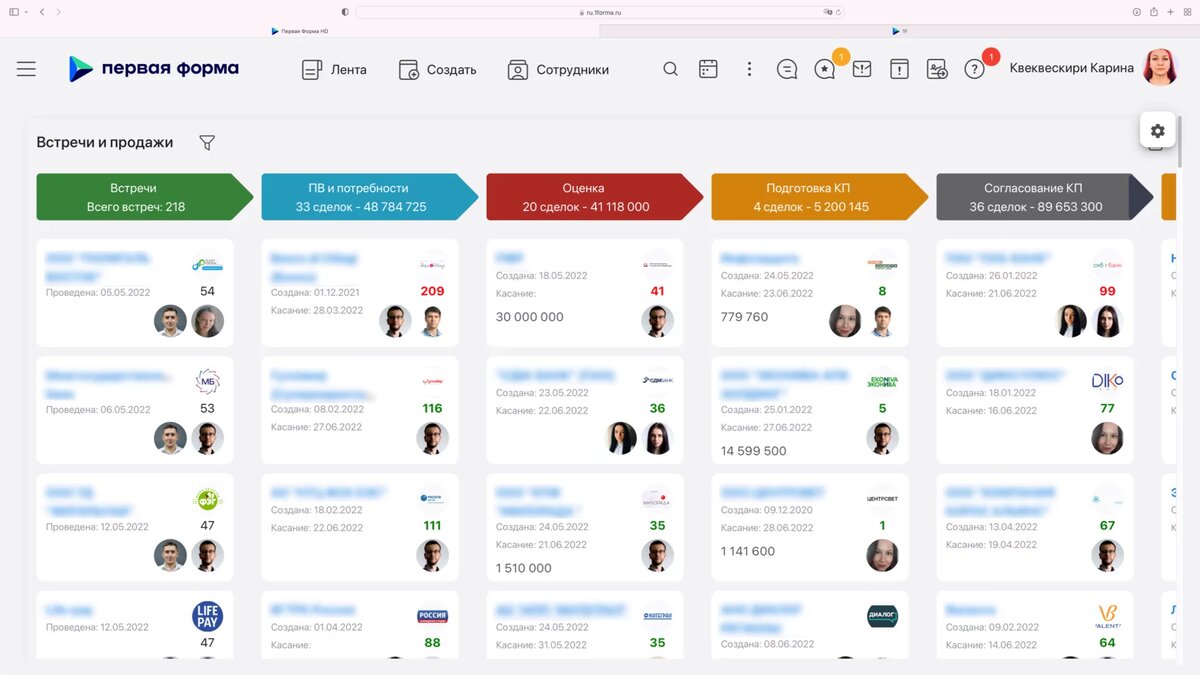Screen dimensions: 1200x675
Task: Open starred notifications with the orange badge
Action: 824,69
